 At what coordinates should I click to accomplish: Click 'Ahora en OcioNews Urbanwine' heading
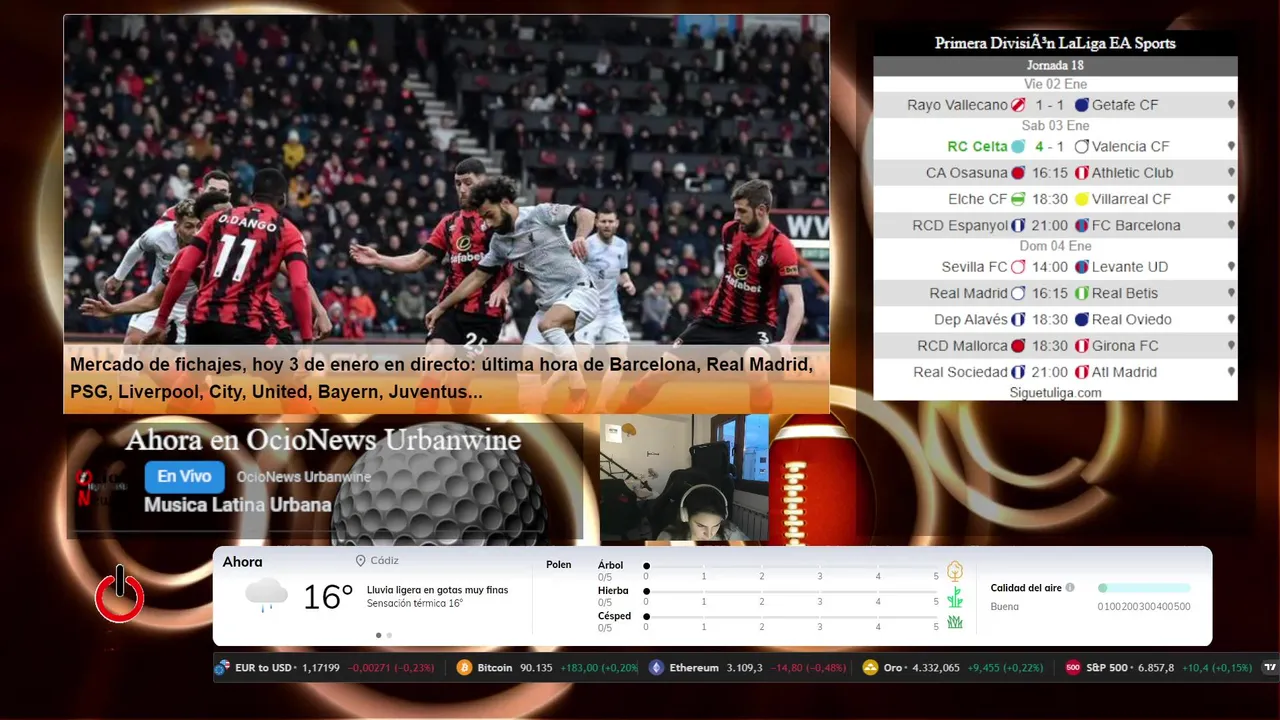(323, 440)
